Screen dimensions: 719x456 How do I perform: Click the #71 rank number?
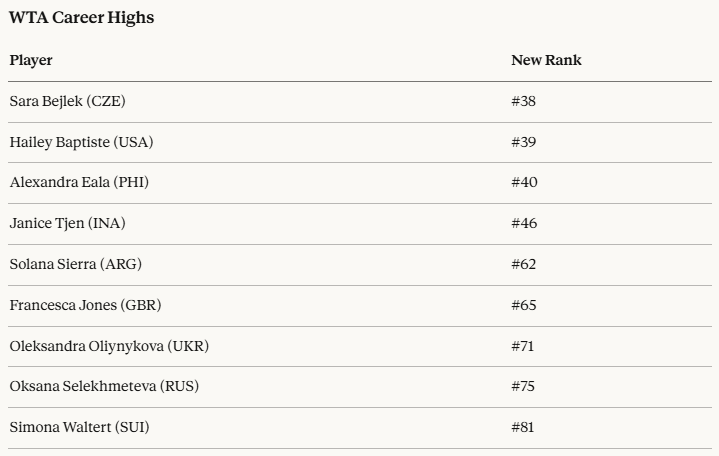pyautogui.click(x=523, y=346)
